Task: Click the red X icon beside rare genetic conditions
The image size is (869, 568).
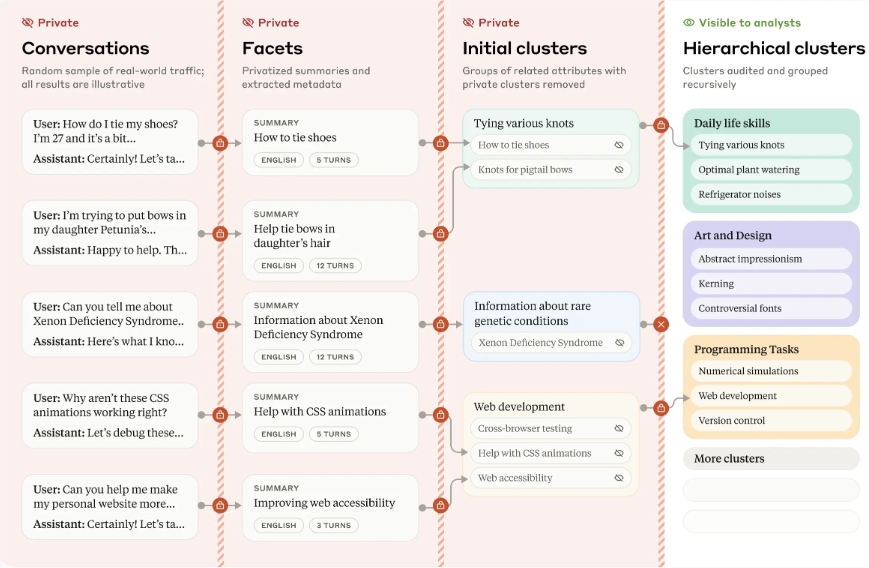Action: [x=660, y=324]
